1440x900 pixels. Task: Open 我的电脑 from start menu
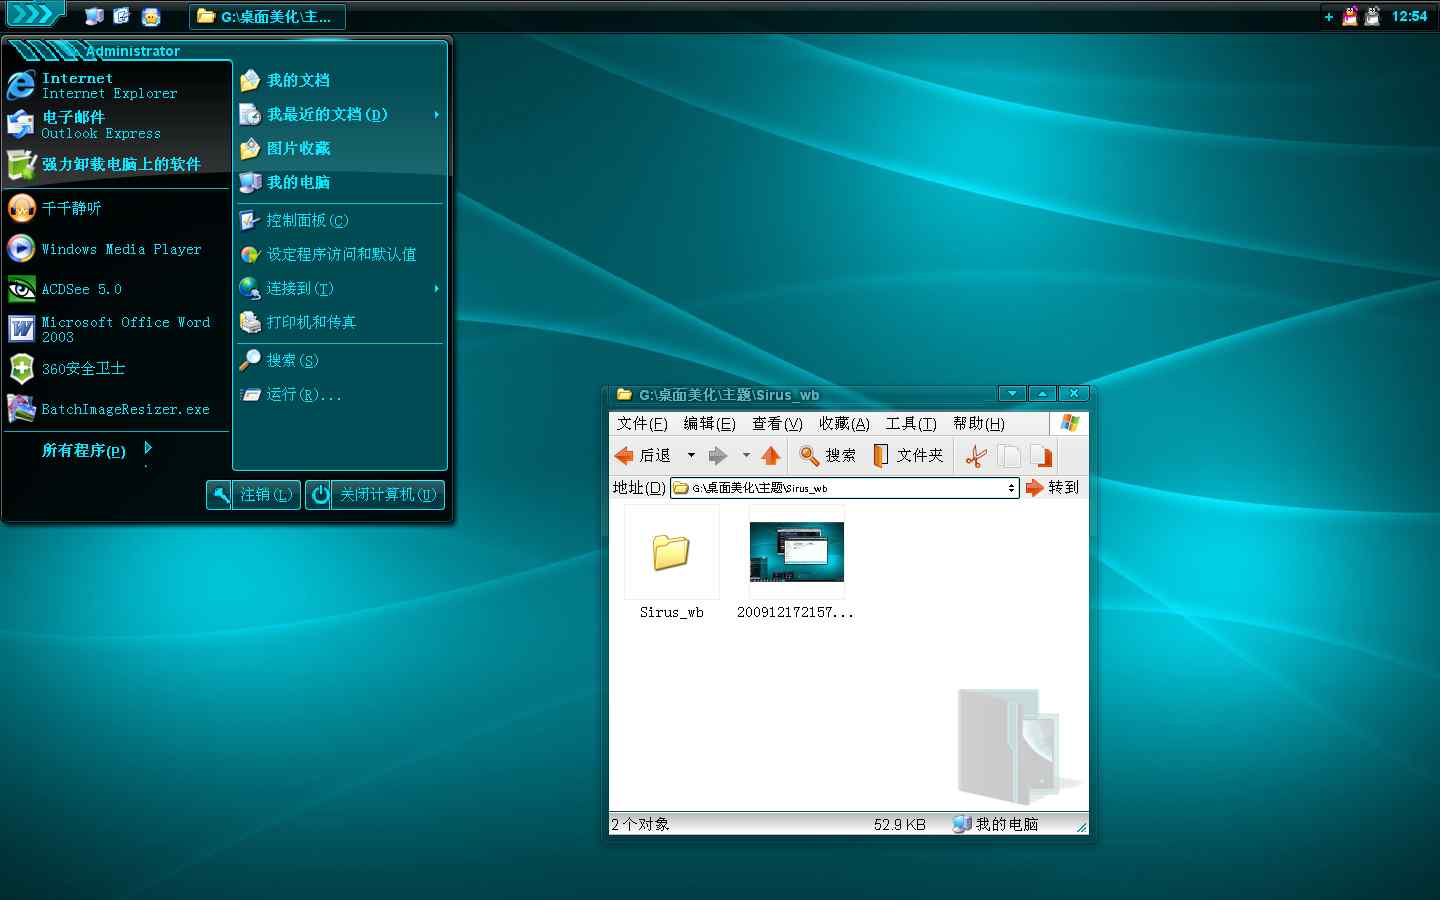(x=340, y=182)
